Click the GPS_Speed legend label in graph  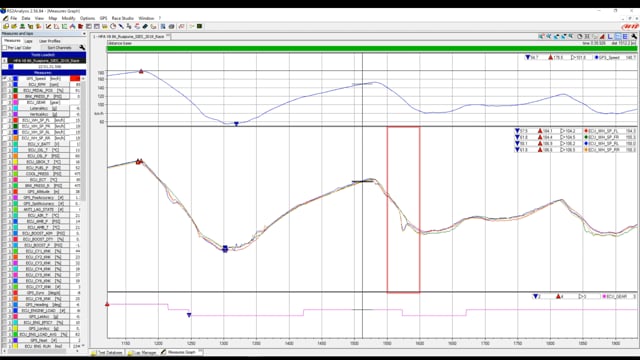tap(609, 58)
